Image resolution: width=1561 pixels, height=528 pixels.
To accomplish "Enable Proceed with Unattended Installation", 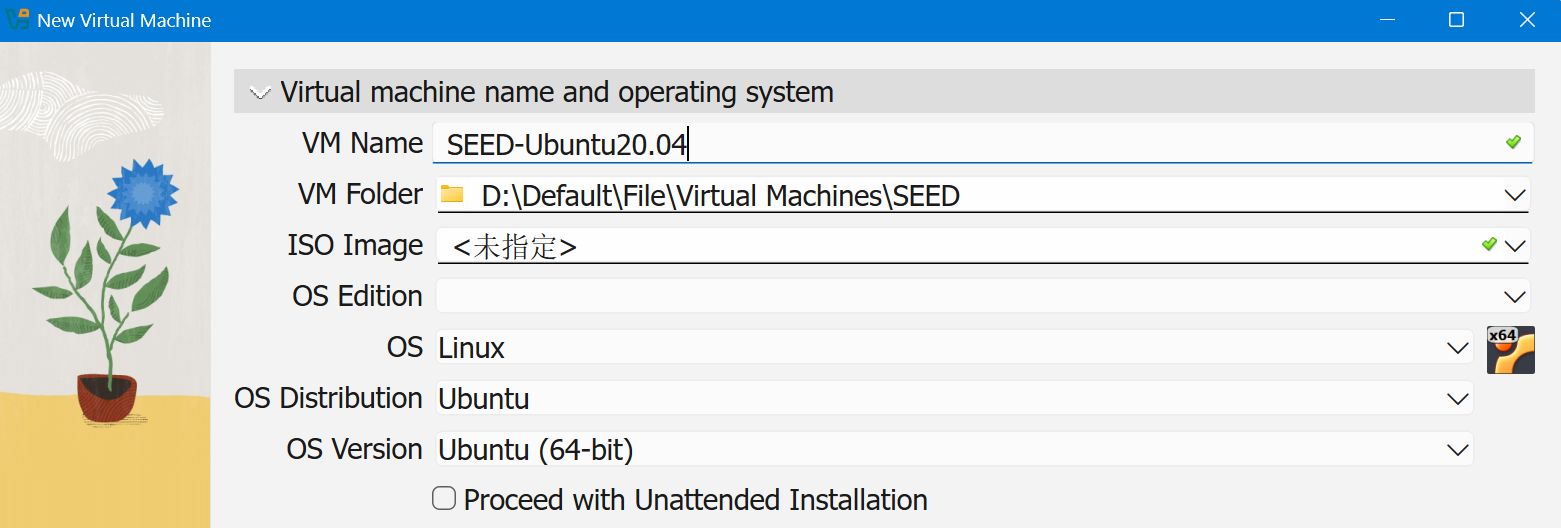I will click(x=444, y=498).
